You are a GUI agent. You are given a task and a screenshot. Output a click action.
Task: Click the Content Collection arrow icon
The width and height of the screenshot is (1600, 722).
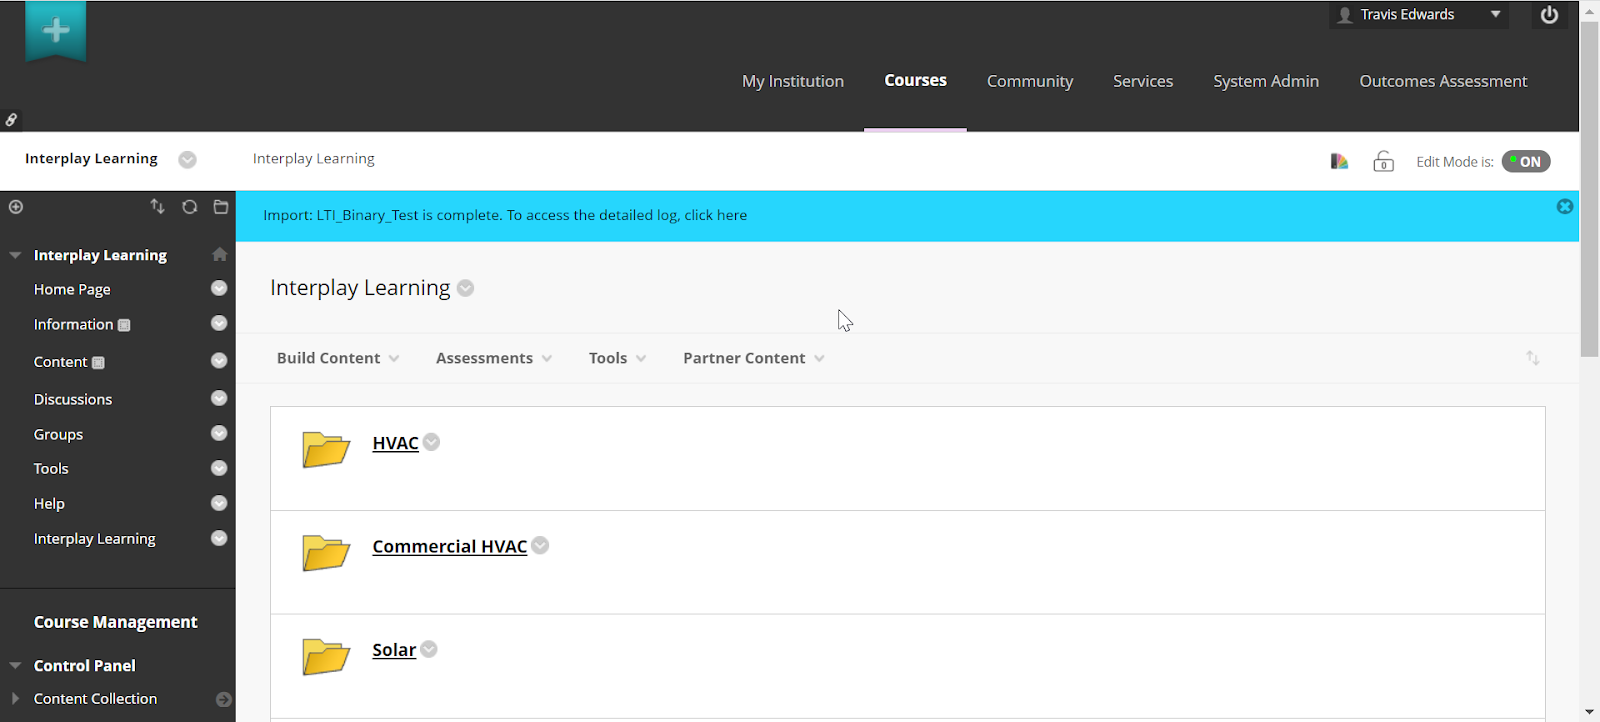point(224,699)
